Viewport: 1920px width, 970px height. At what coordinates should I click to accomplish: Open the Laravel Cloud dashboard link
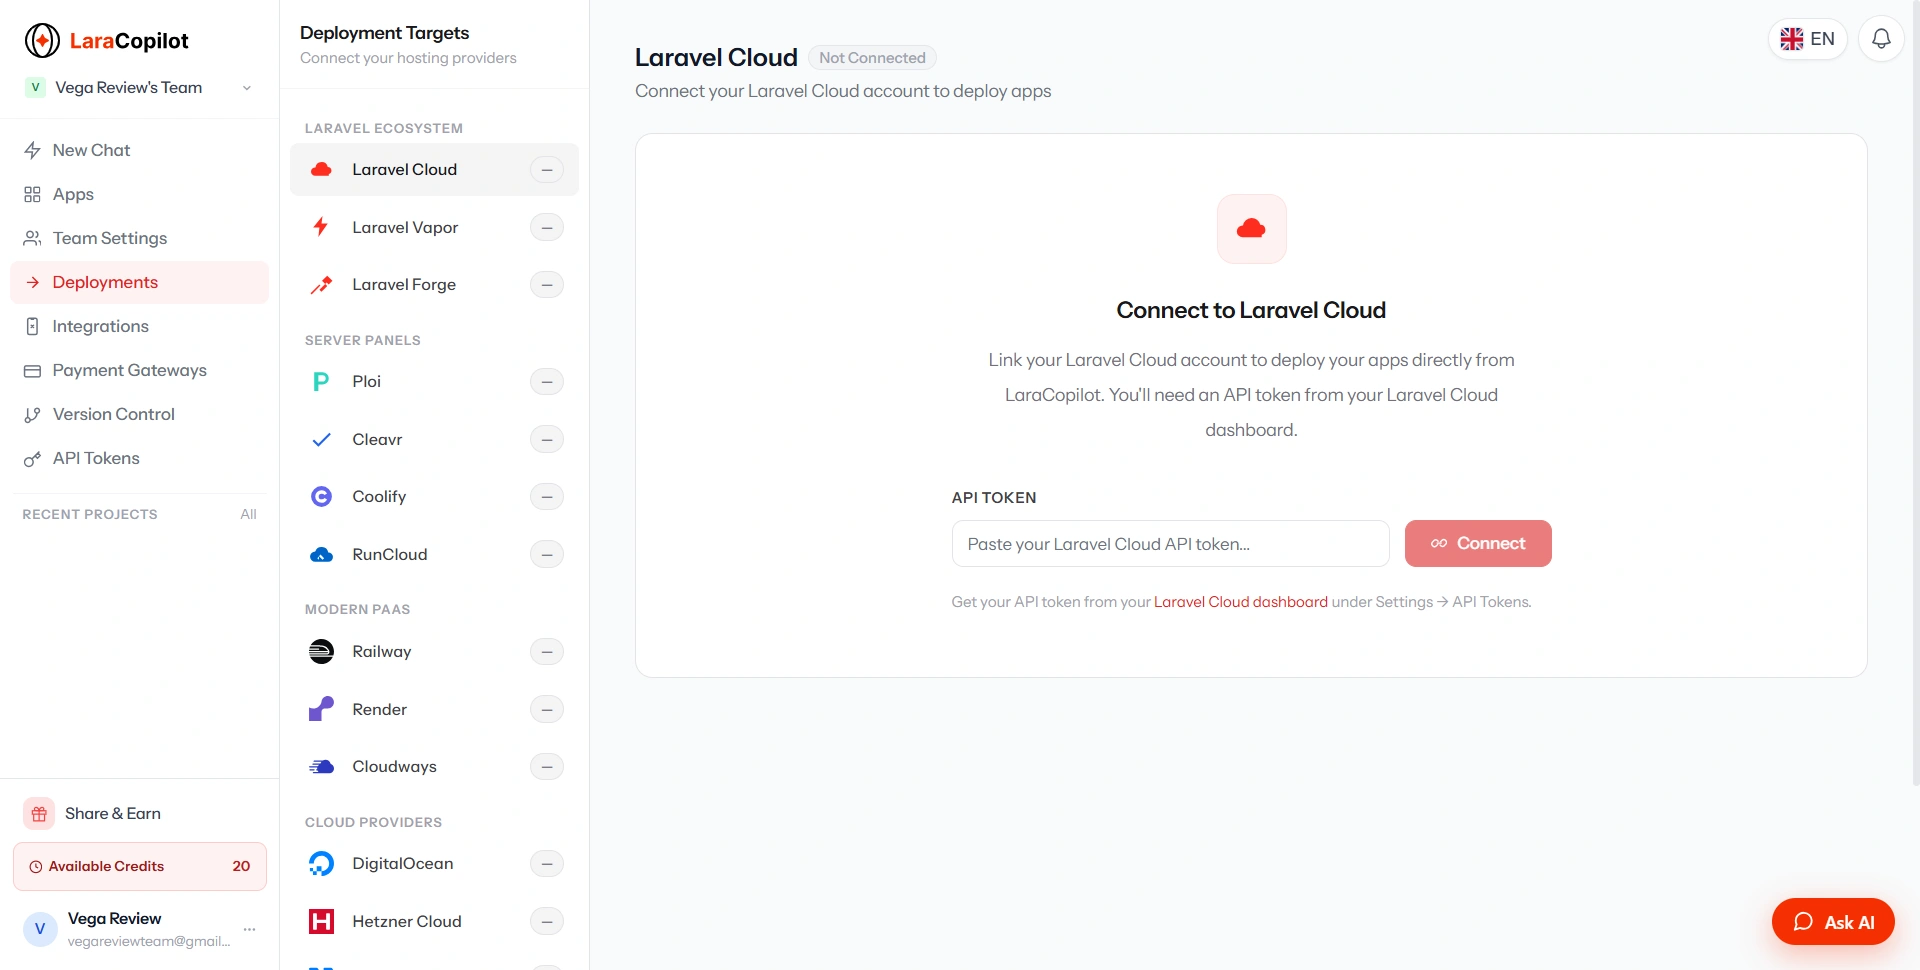(1241, 602)
